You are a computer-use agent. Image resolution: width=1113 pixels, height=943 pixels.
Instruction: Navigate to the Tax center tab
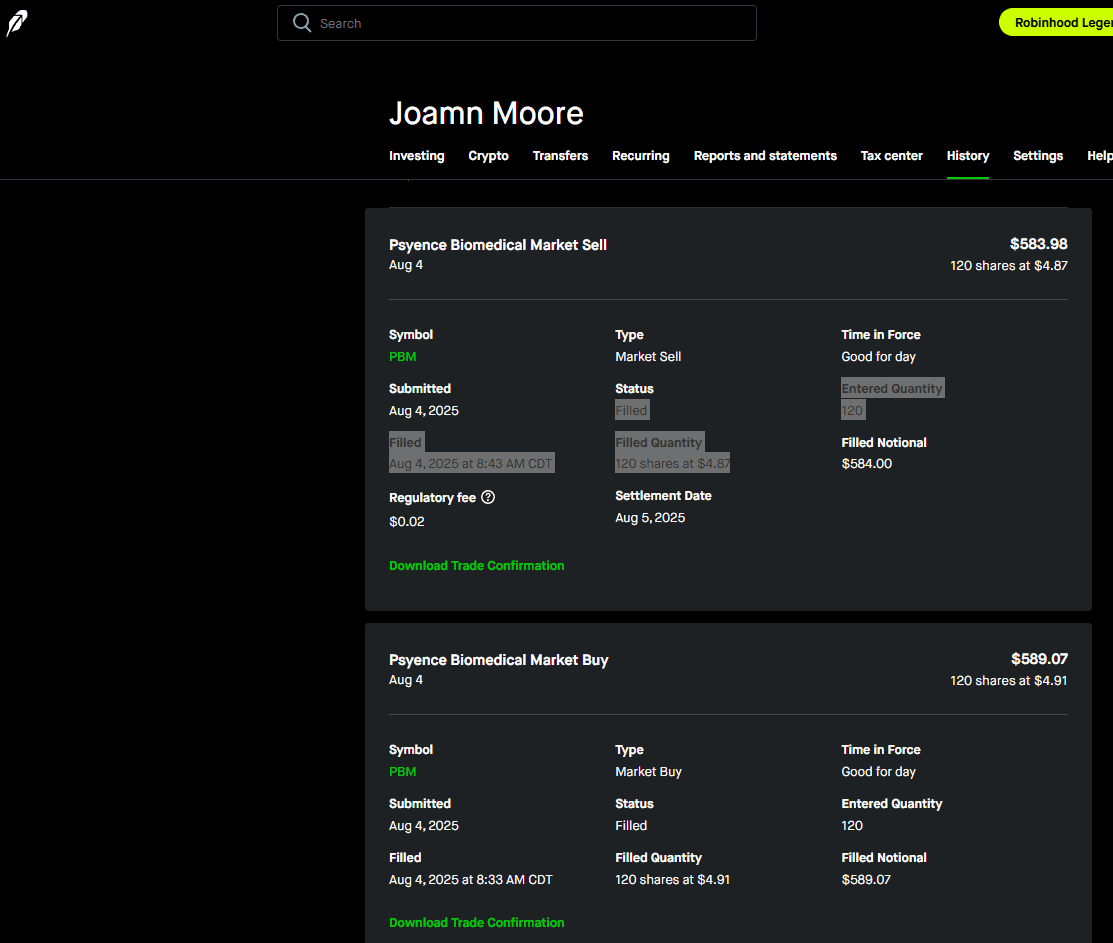[891, 156]
